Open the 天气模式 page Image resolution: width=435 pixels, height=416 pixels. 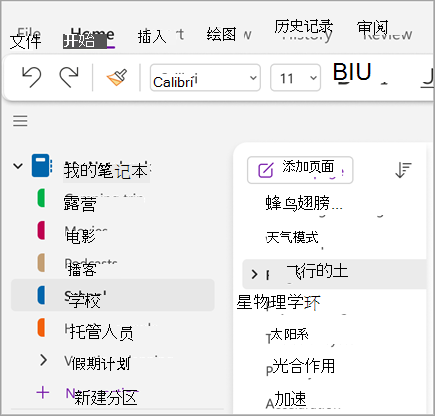pos(292,237)
